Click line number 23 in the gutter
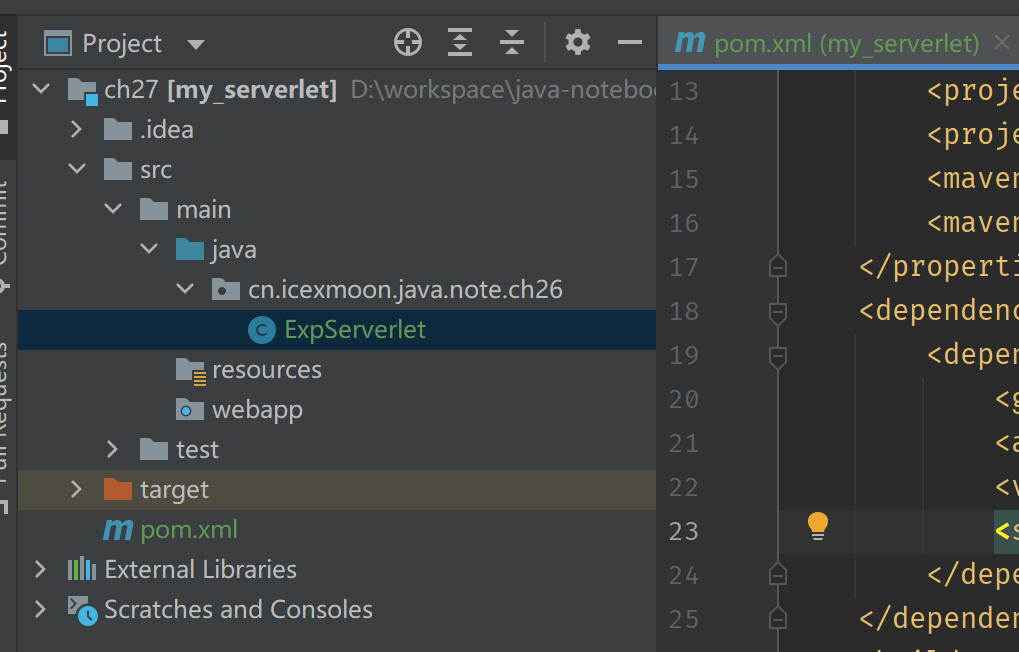Image resolution: width=1019 pixels, height=652 pixels. [683, 531]
